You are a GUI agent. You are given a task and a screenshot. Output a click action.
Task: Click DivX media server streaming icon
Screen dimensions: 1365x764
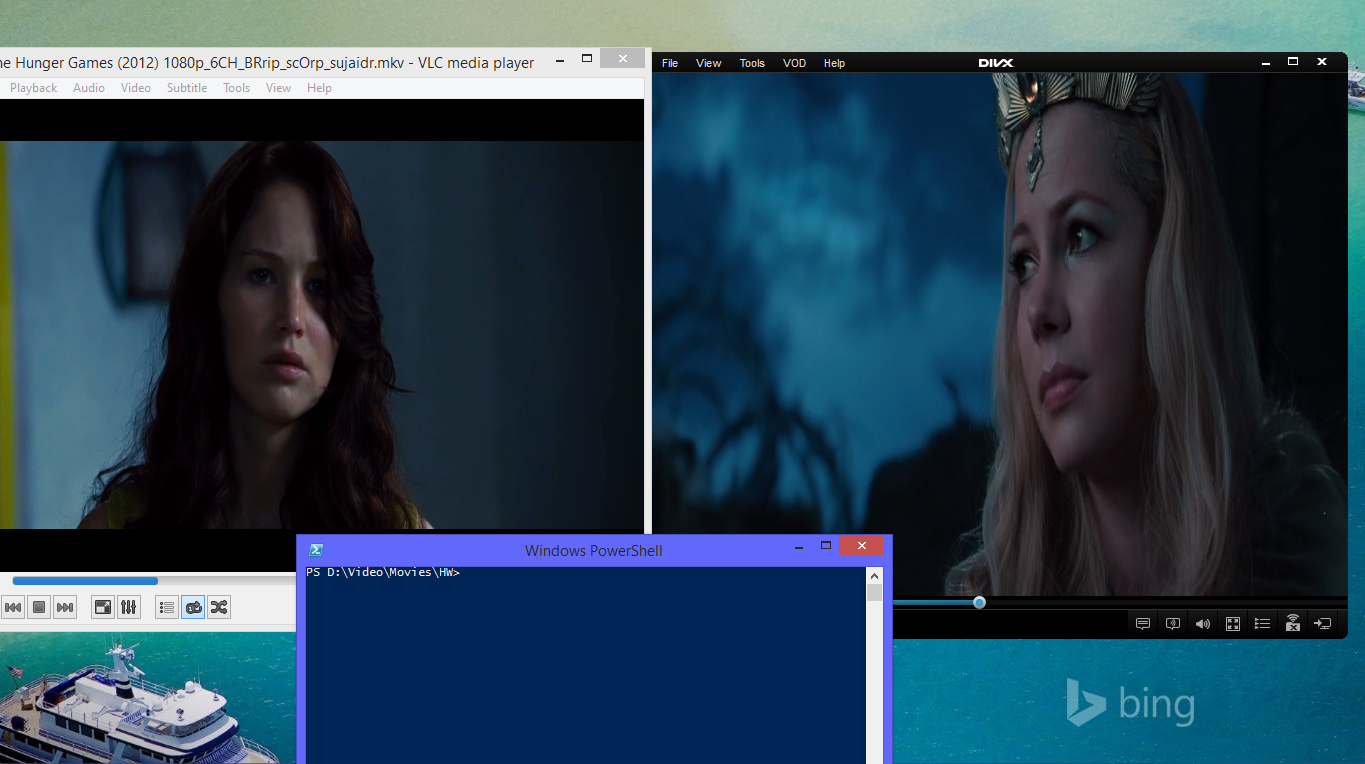pyautogui.click(x=1293, y=624)
